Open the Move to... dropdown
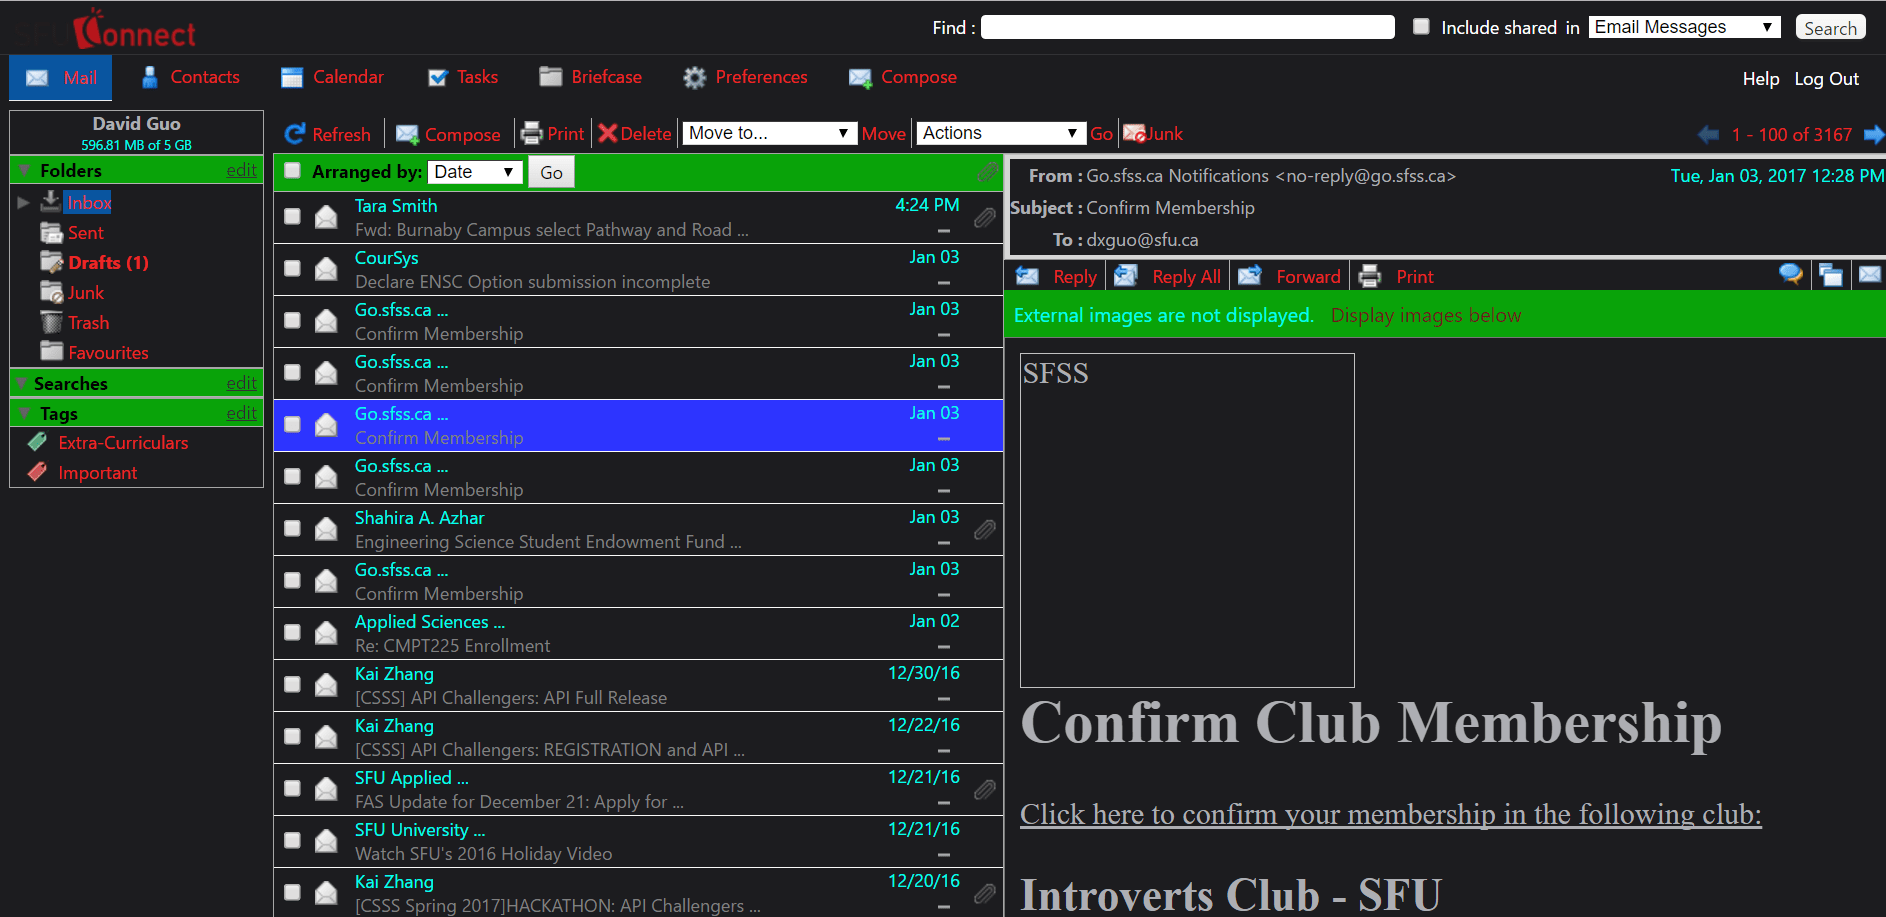The image size is (1886, 917). pyautogui.click(x=769, y=133)
